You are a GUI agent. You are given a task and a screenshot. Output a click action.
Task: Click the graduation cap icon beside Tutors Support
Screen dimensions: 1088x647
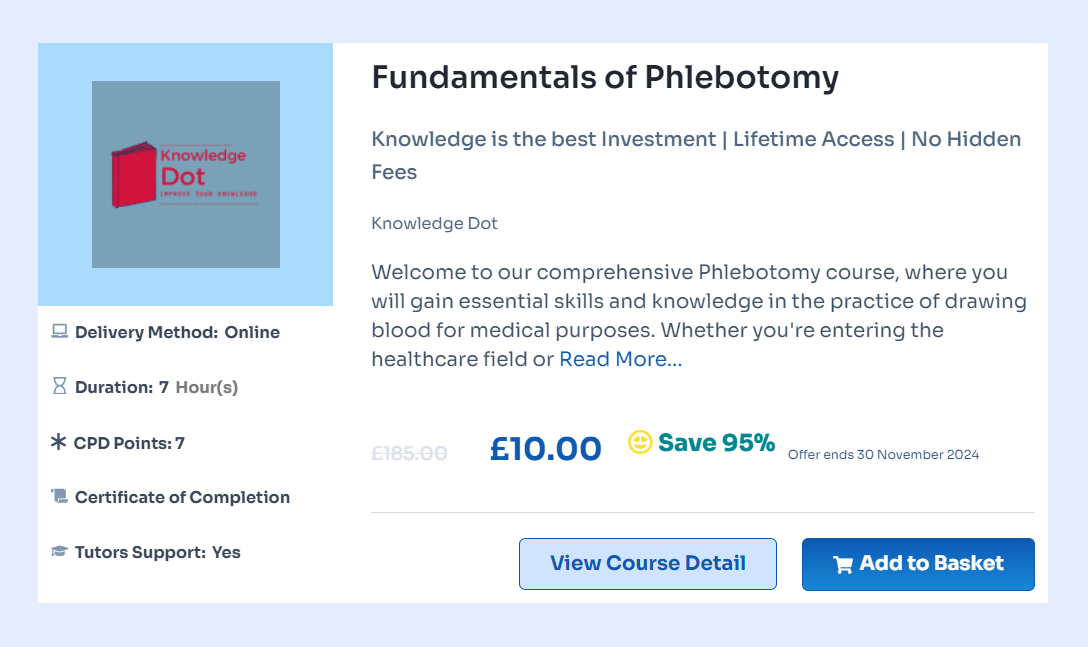tap(59, 552)
